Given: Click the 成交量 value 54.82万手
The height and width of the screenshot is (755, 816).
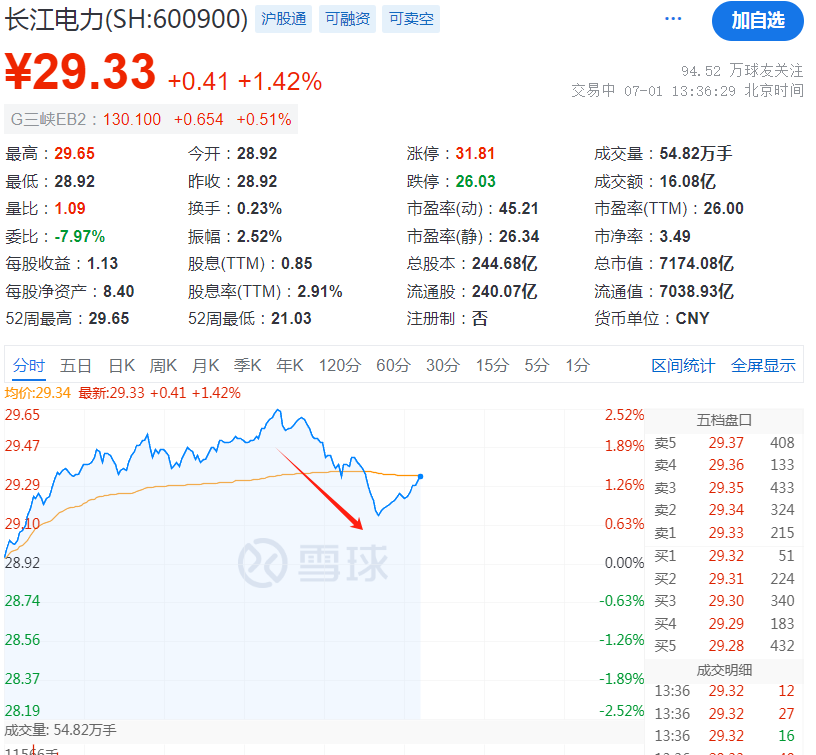Looking at the screenshot, I should click(696, 153).
